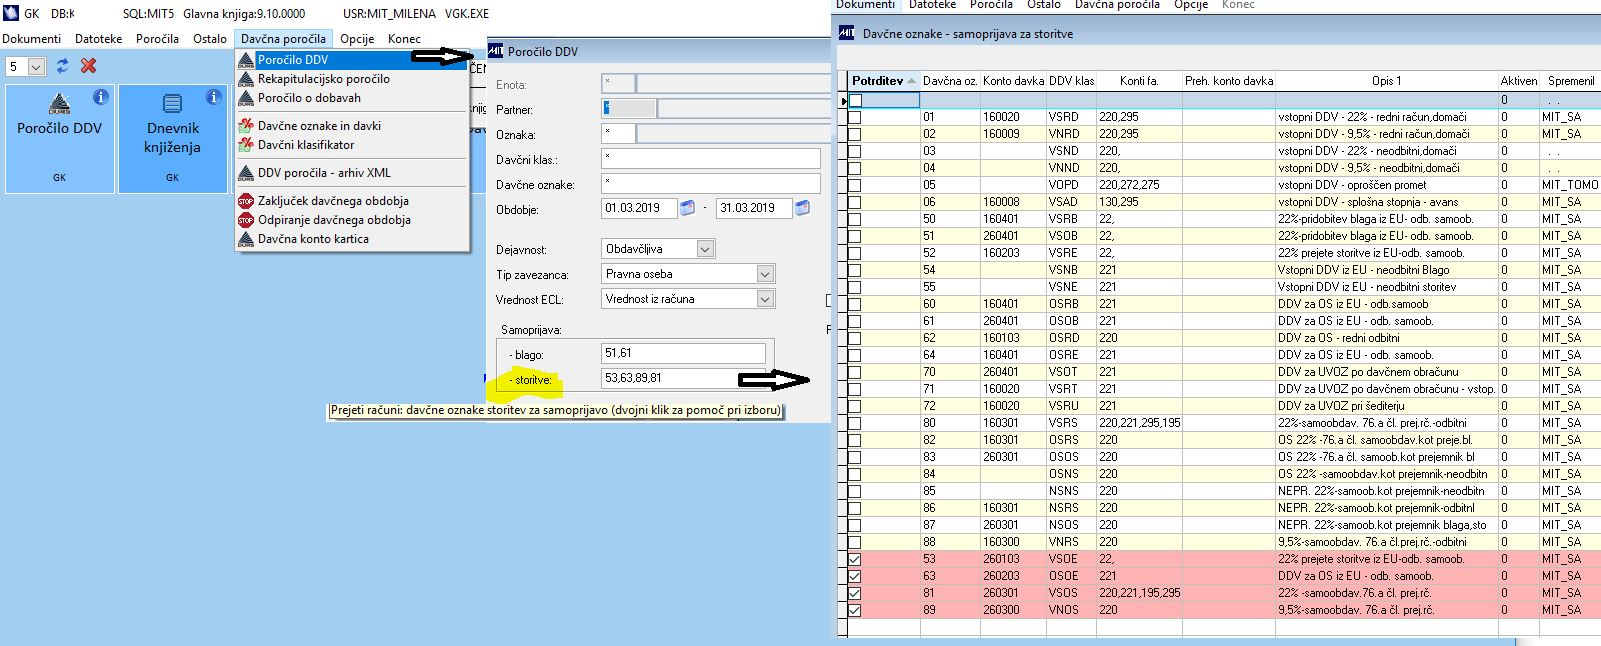1601x646 pixels.
Task: Click the blue refresh arrows icon
Action: tap(63, 66)
